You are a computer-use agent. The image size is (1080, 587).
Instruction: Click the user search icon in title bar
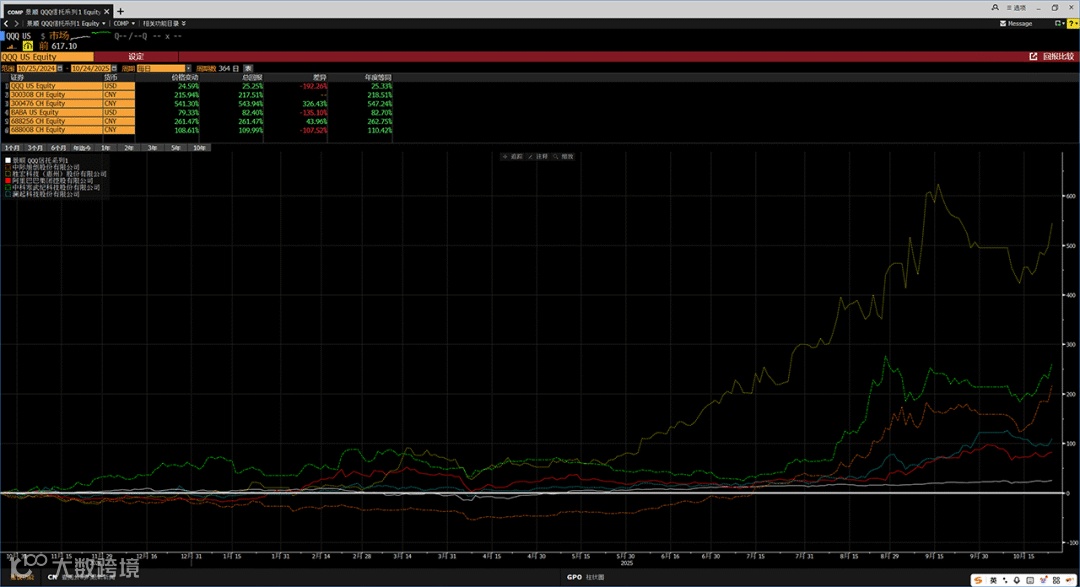pos(995,8)
